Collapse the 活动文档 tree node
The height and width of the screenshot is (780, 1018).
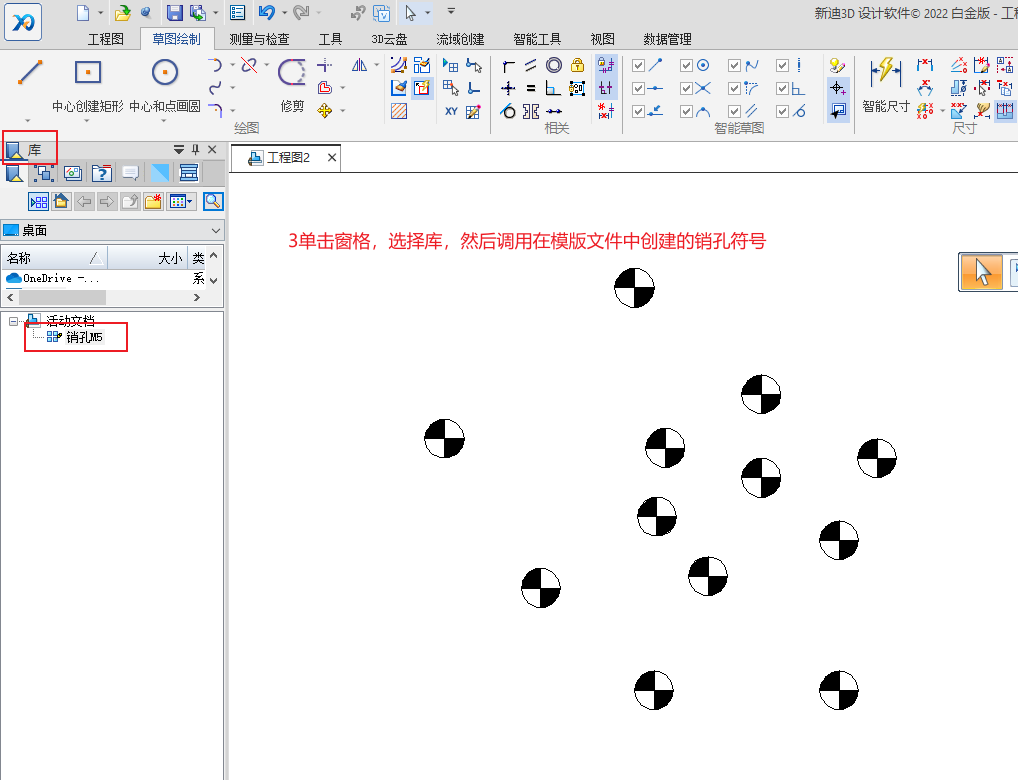[x=14, y=321]
